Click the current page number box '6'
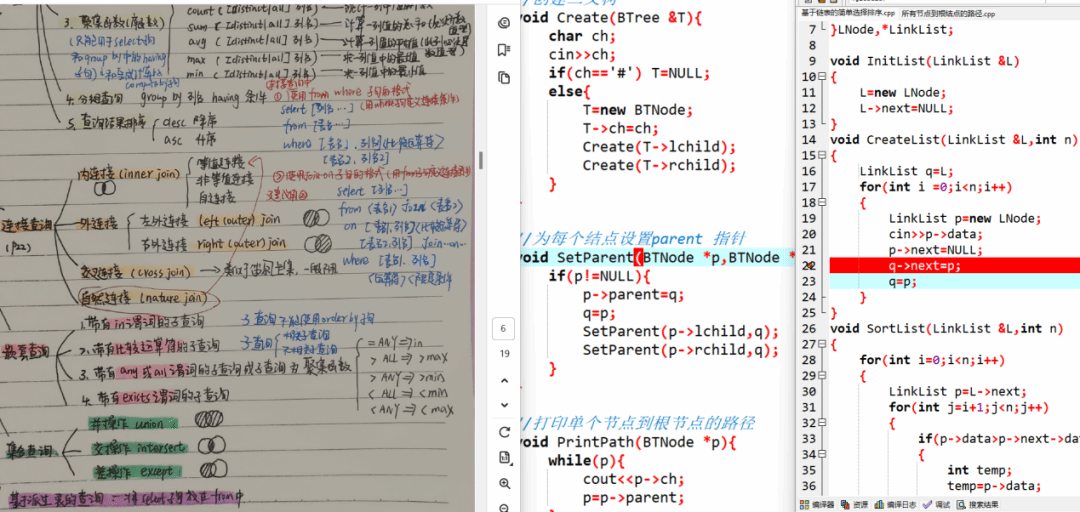Screen dimensions: 1080x512 click(503, 329)
